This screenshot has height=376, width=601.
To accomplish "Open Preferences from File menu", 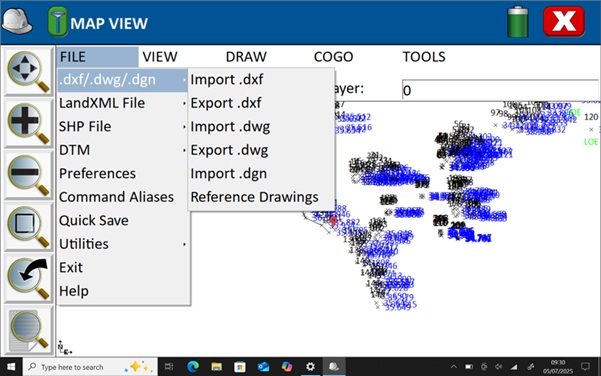I will [123, 173].
